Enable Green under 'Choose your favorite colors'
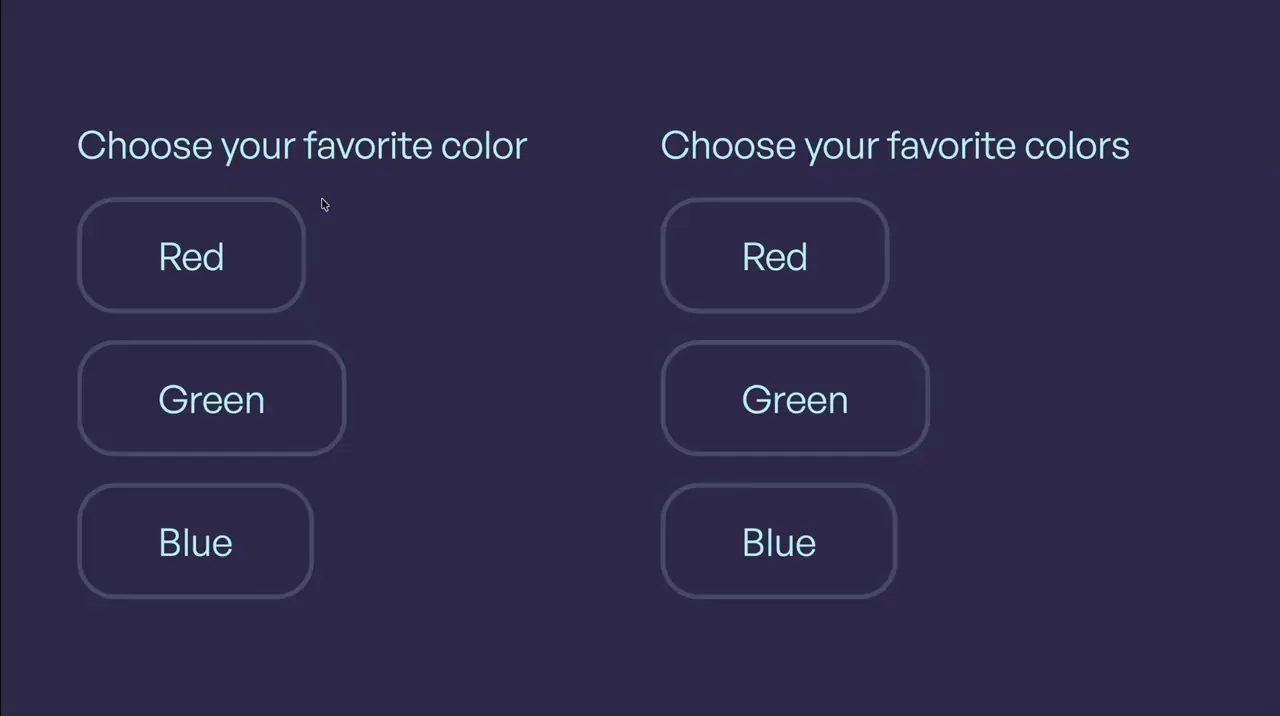Viewport: 1280px width, 716px height. [x=794, y=399]
